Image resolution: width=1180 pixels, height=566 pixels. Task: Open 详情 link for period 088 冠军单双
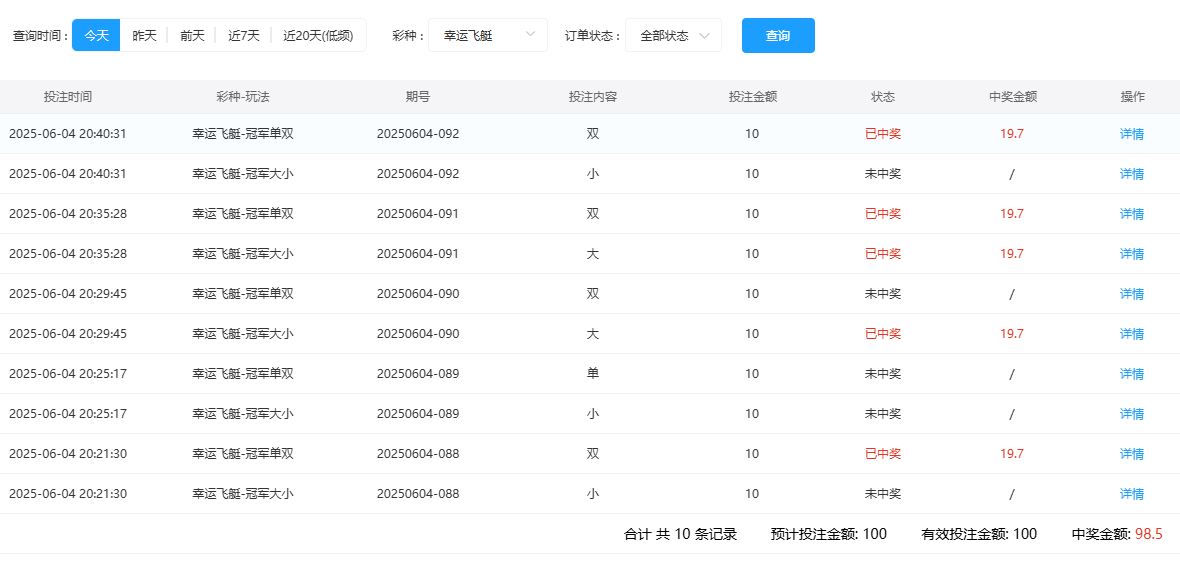pos(1132,454)
